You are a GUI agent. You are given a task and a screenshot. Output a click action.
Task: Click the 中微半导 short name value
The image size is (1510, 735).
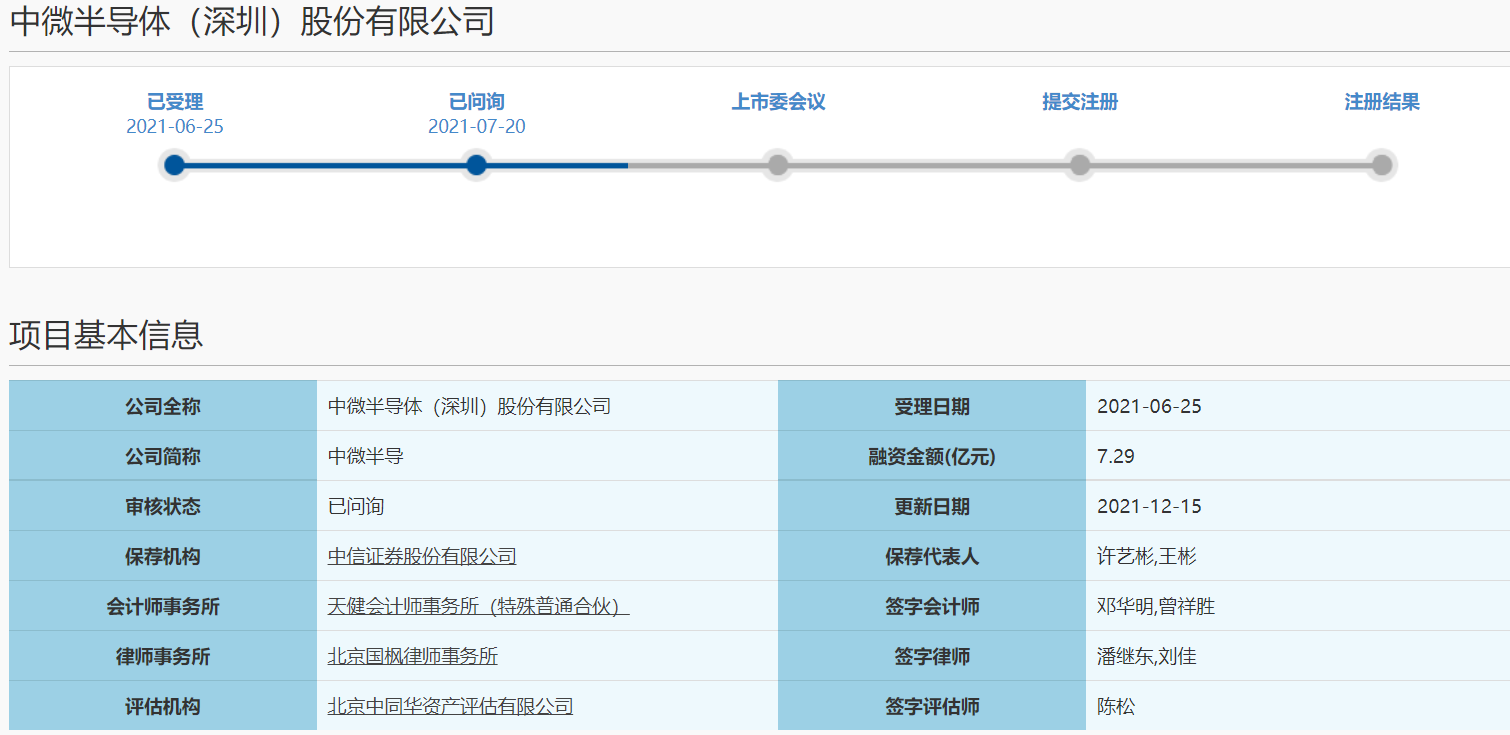point(366,457)
